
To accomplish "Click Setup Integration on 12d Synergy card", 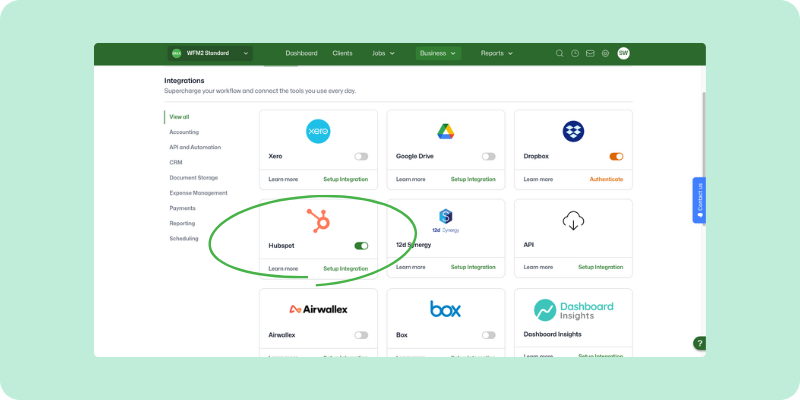I will click(473, 267).
